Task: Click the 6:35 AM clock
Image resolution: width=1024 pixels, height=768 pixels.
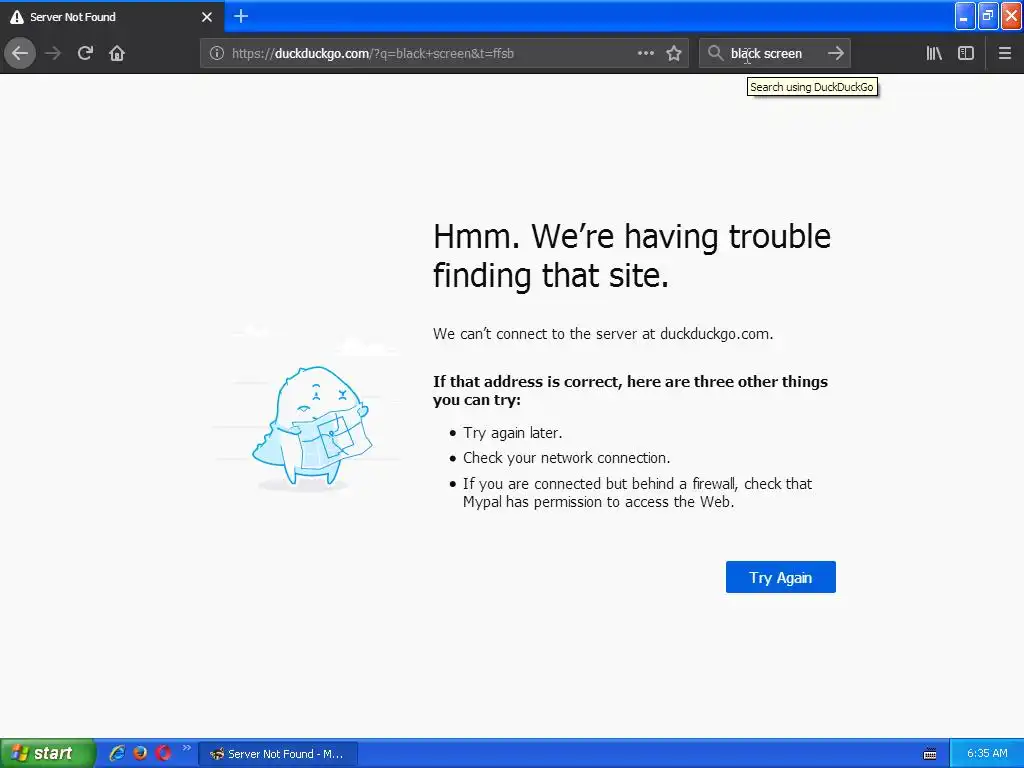Action: [x=987, y=753]
